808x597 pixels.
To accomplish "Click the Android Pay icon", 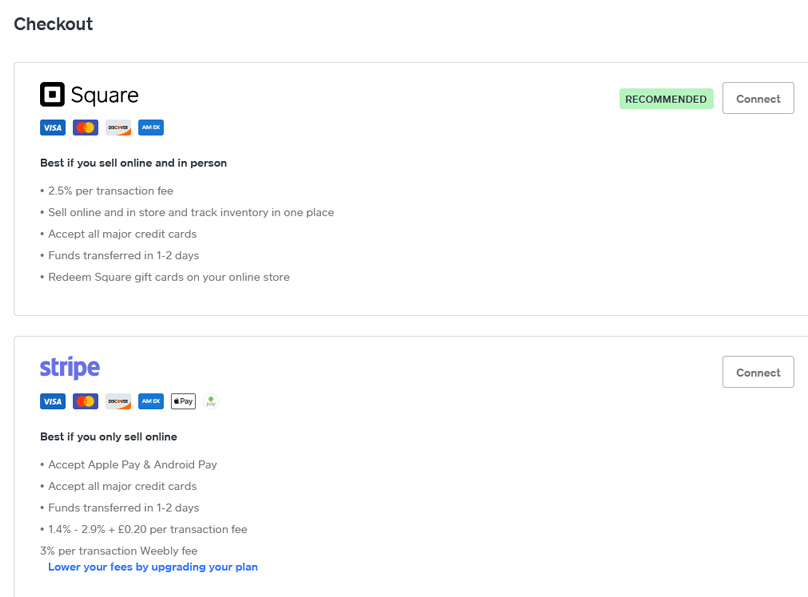I will click(211, 401).
